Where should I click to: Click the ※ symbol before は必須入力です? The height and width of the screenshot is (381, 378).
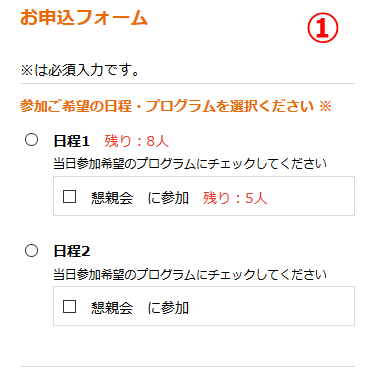(27, 71)
